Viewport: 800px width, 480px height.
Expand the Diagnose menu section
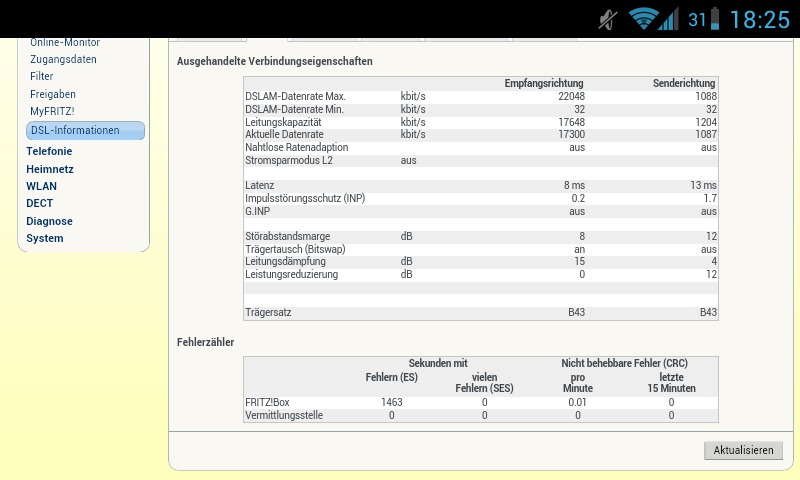point(49,221)
